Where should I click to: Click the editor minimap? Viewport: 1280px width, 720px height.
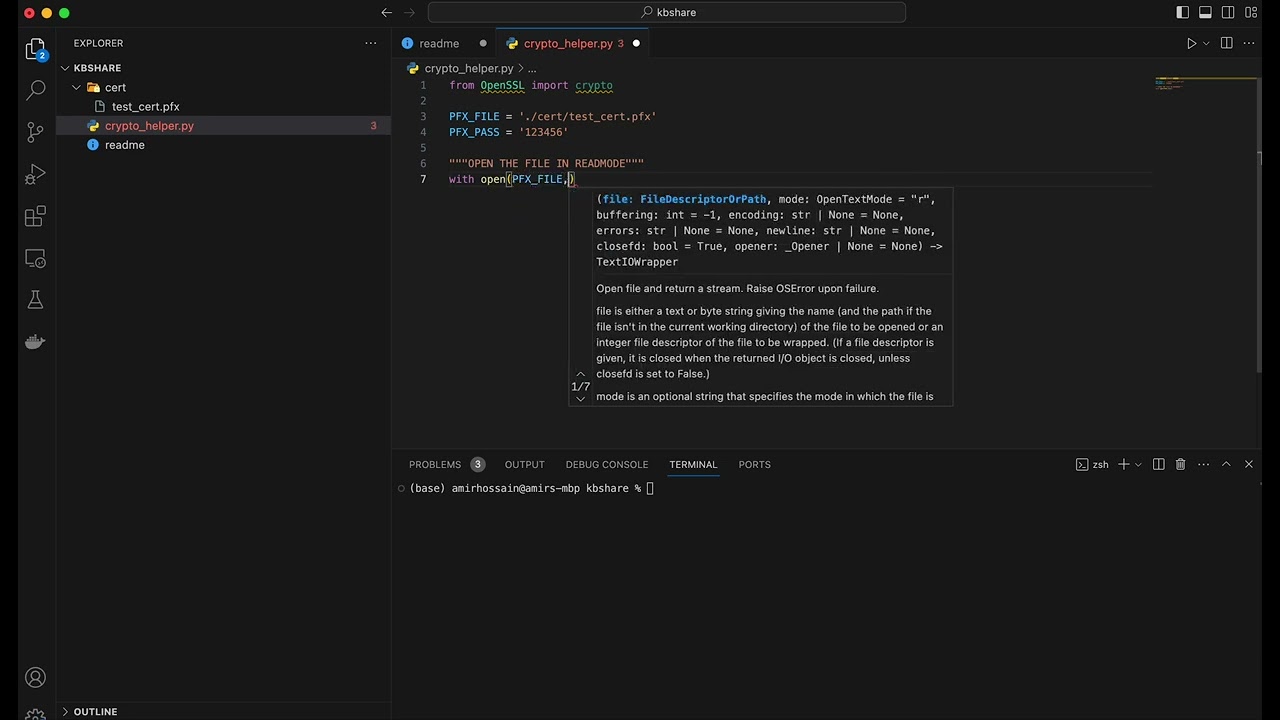[1204, 84]
